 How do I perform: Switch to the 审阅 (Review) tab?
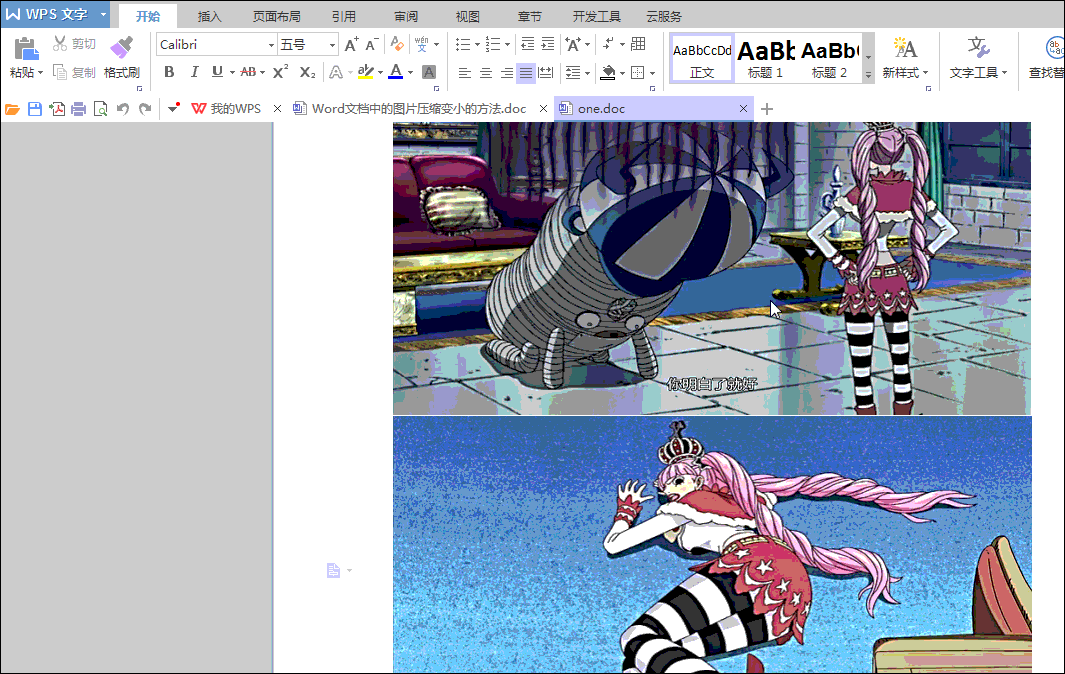tap(405, 16)
